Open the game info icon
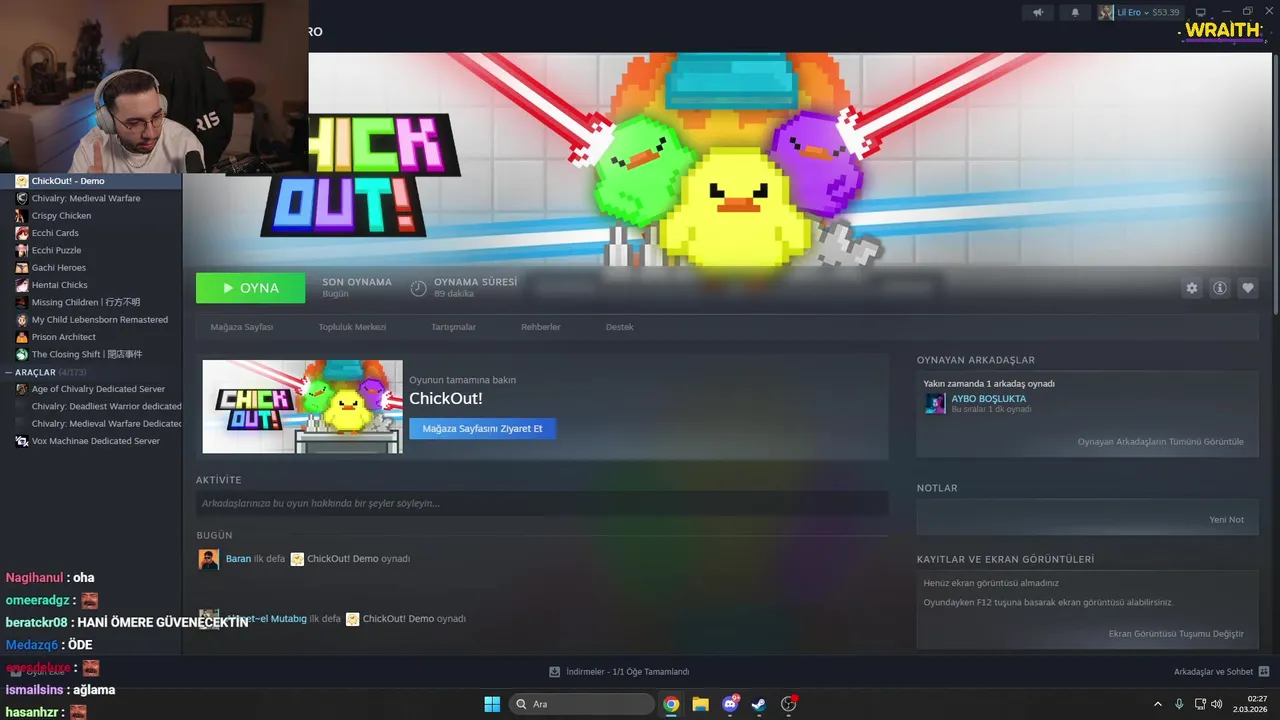The height and width of the screenshot is (720, 1280). pyautogui.click(x=1220, y=288)
